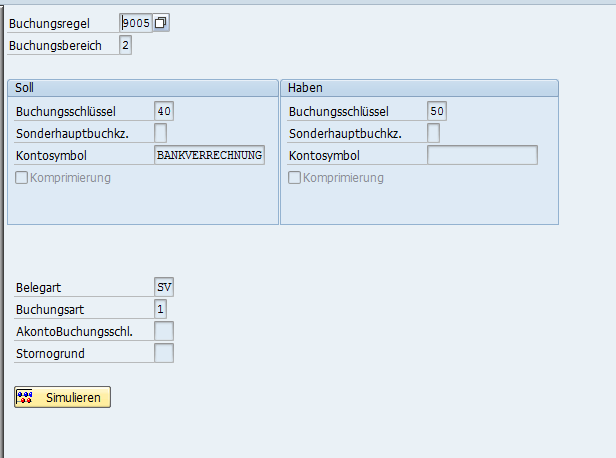Click the Haben group box header
The height and width of the screenshot is (458, 616).
point(419,88)
